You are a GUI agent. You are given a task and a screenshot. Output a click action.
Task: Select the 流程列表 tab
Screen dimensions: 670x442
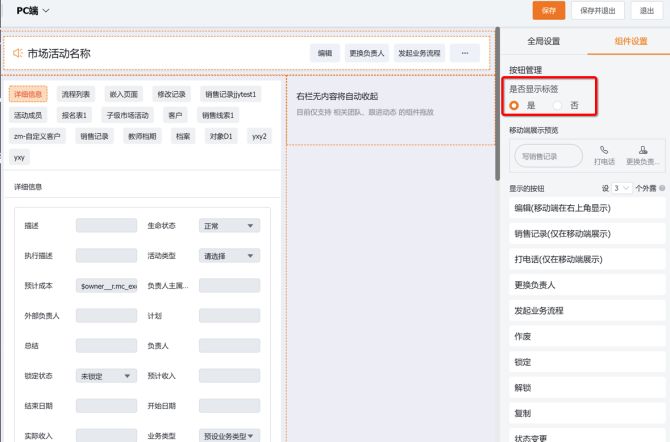[x=75, y=95]
